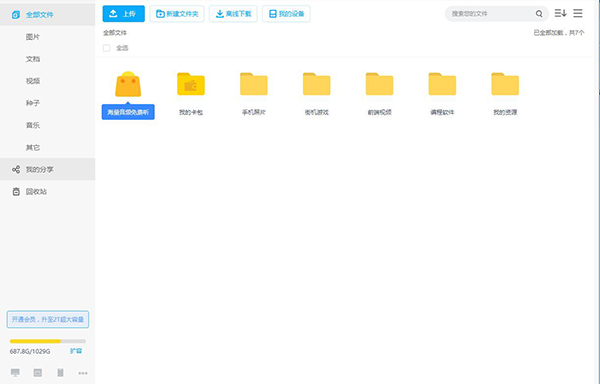Click the blue 上传 upload button
Image resolution: width=600 pixels, height=384 pixels.
coord(124,14)
